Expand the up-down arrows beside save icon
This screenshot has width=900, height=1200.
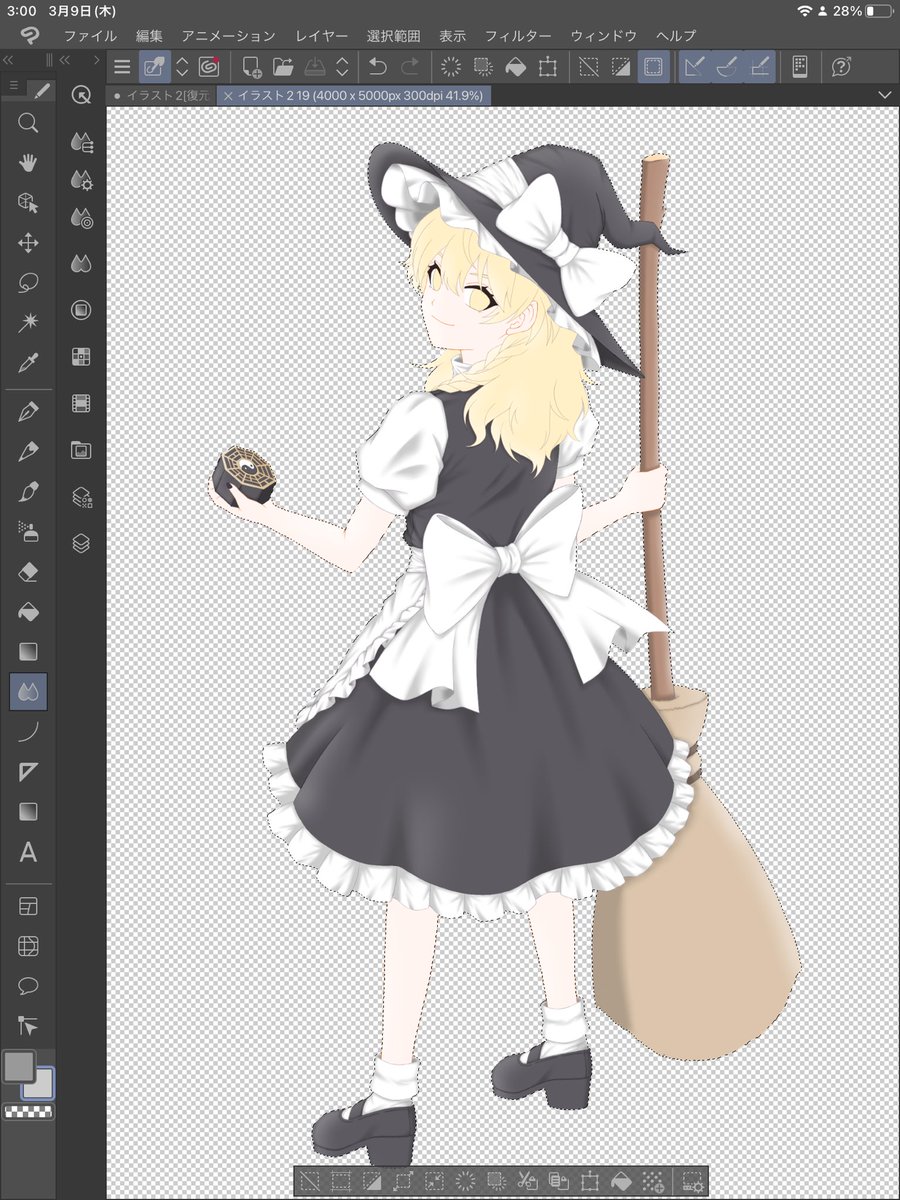342,67
